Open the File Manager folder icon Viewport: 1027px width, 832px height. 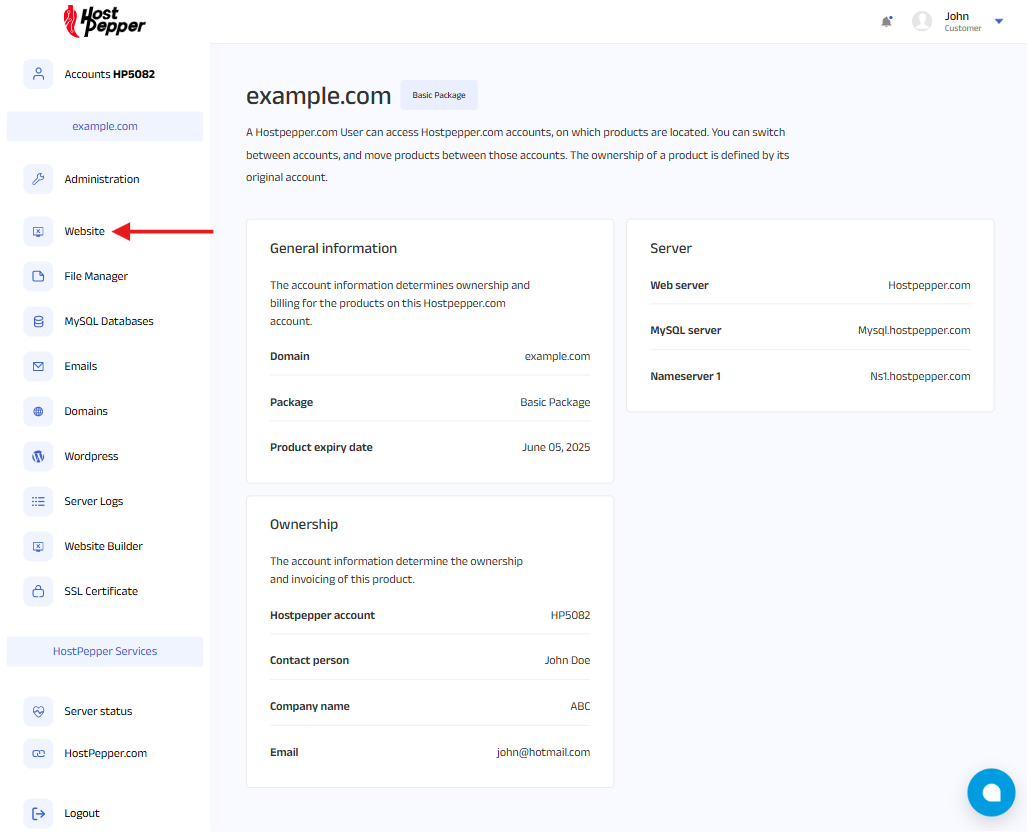click(38, 276)
